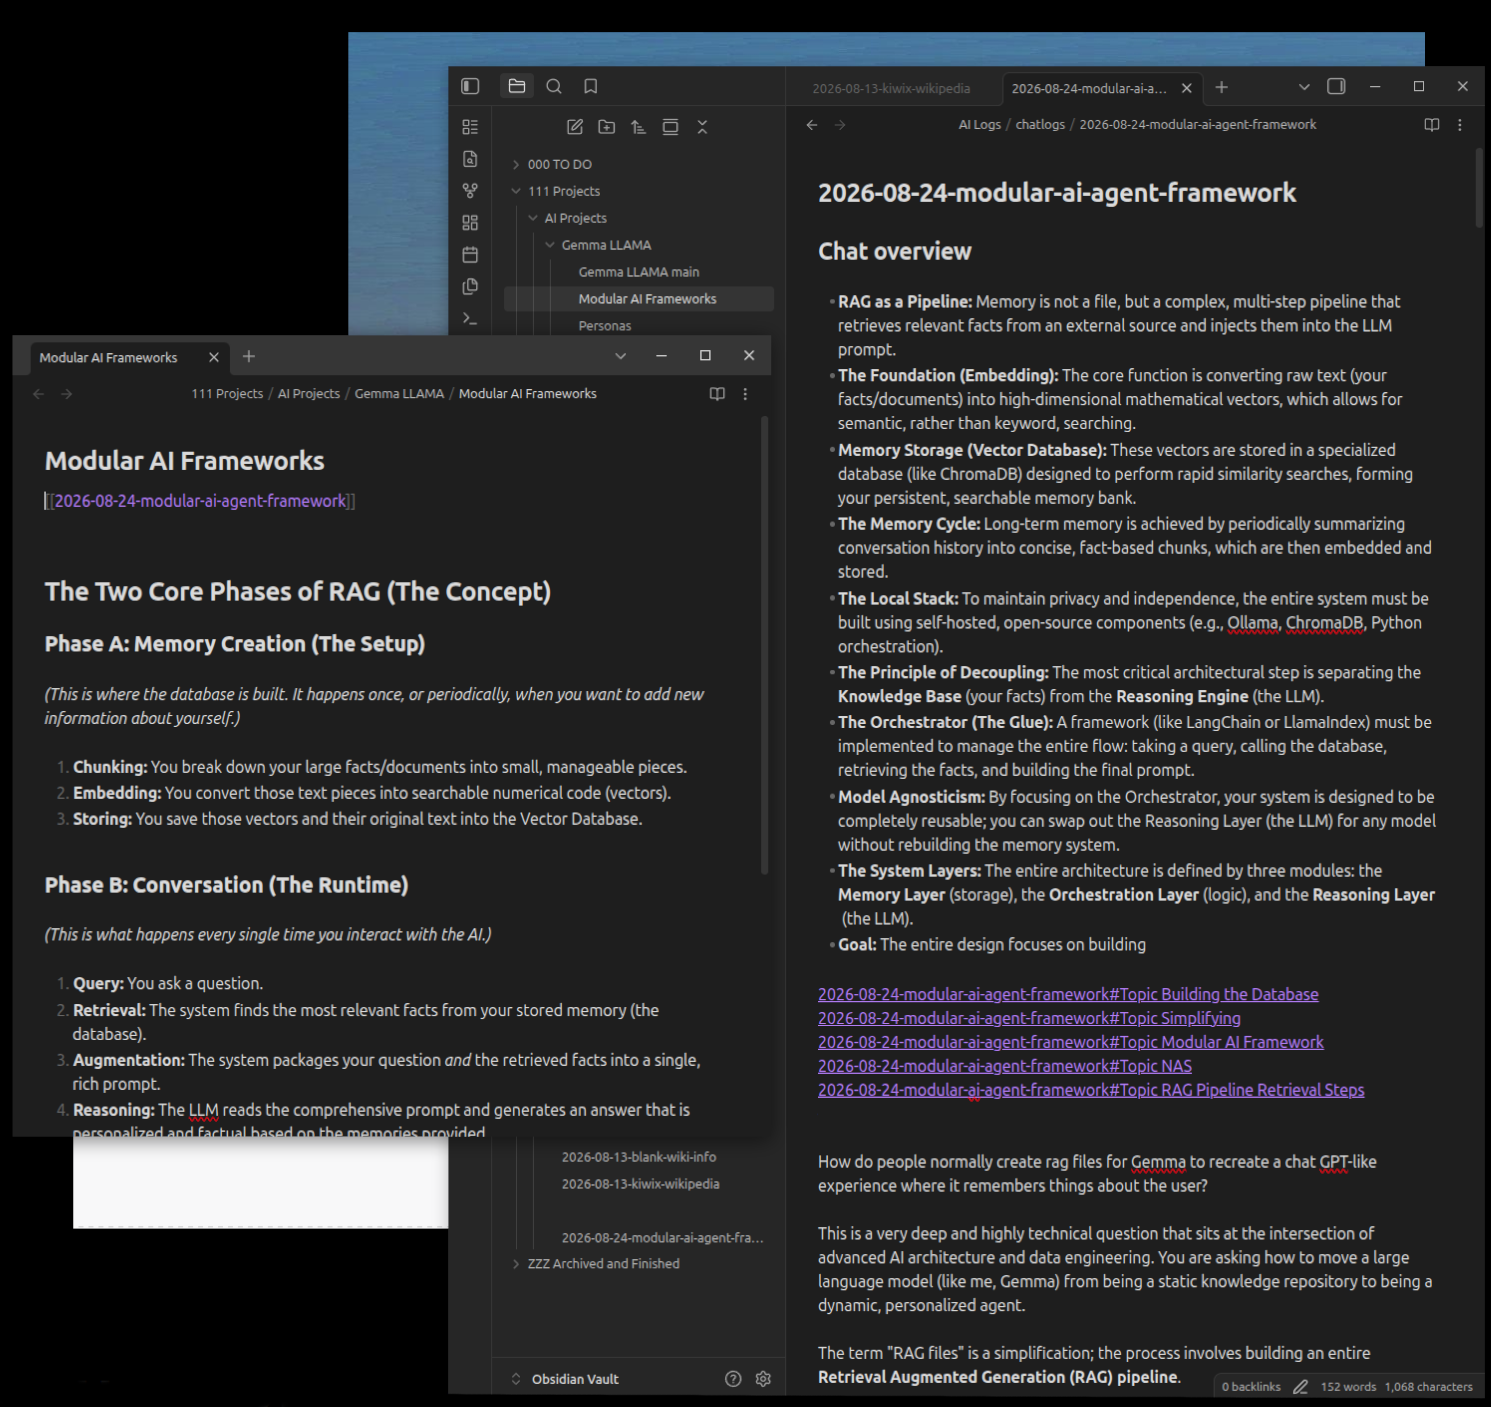Click the main window note scrollbar
Image resolution: width=1491 pixels, height=1407 pixels.
1479,188
